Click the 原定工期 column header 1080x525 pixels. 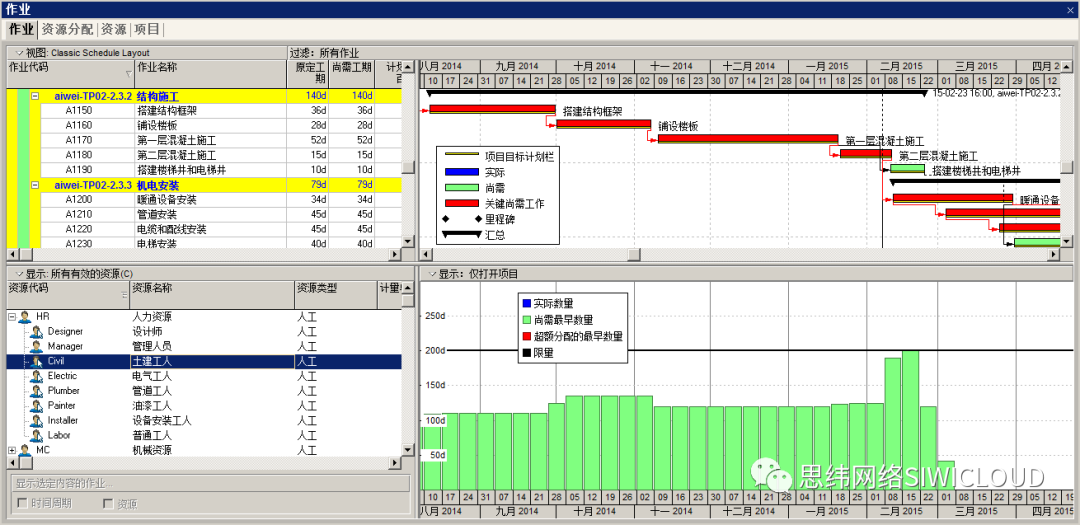308,73
